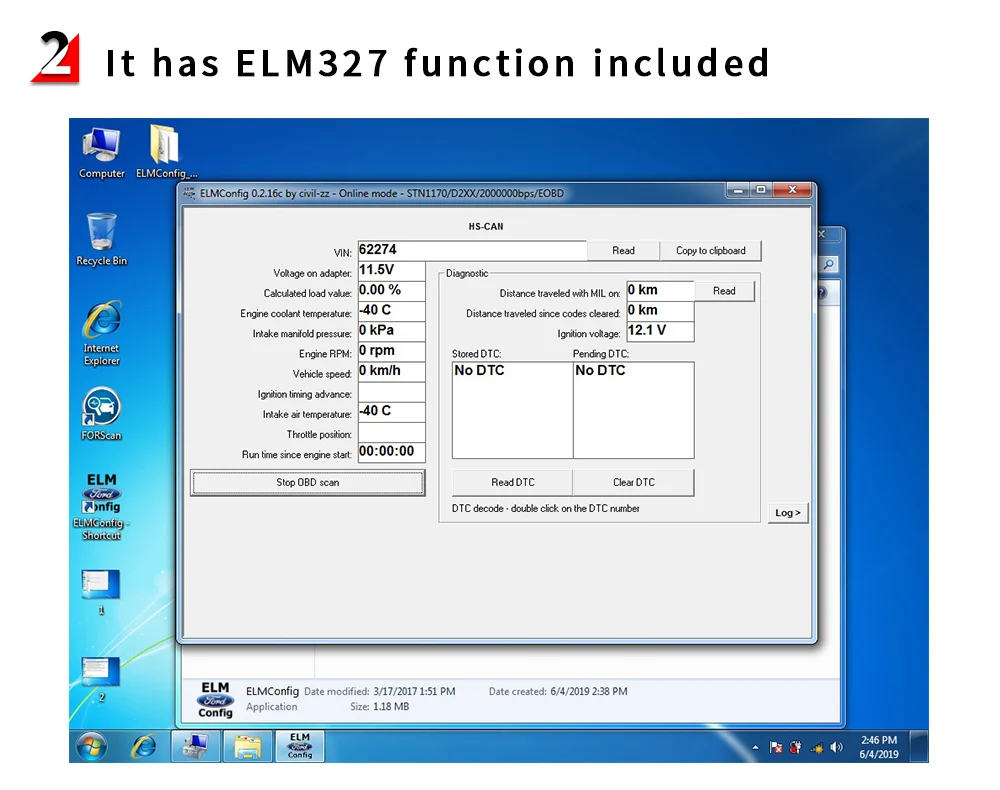Click Intake manifold pressure field
This screenshot has width=1000, height=790.
tap(392, 331)
